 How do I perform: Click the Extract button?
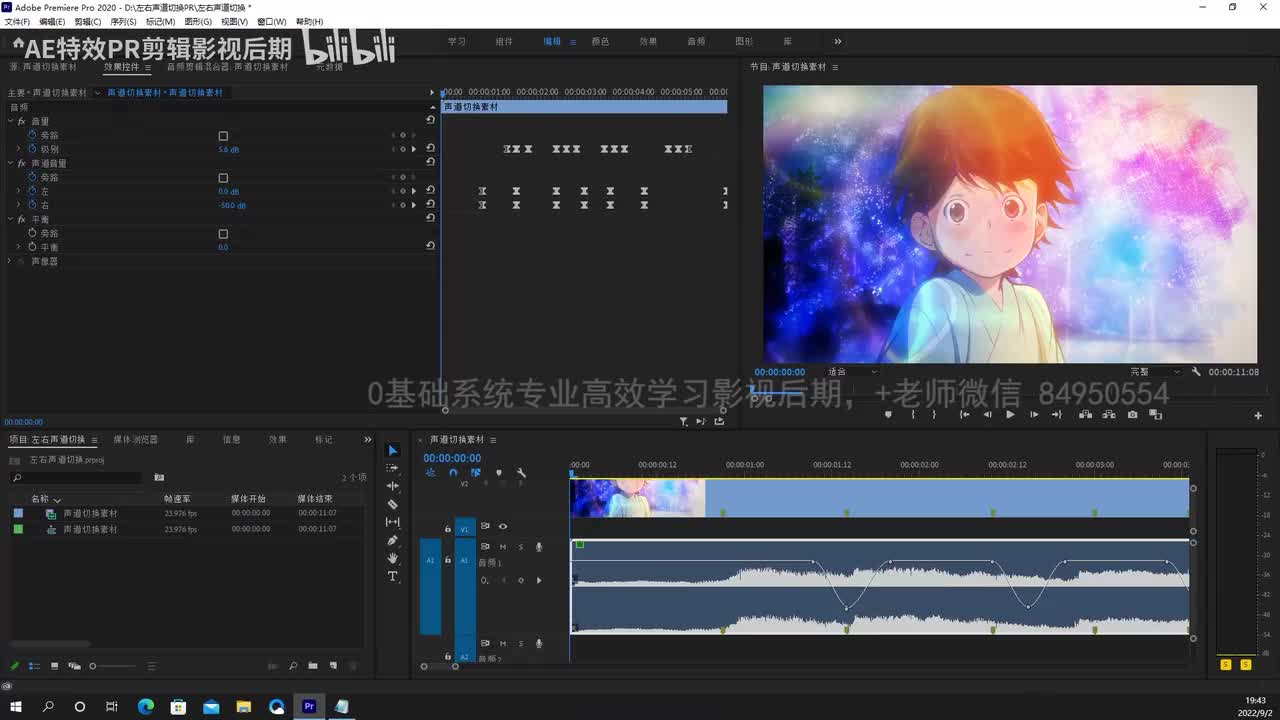point(1108,414)
